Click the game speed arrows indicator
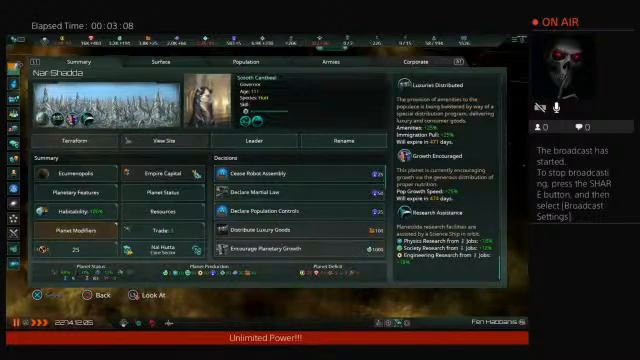640x360 pixels. 40,323
